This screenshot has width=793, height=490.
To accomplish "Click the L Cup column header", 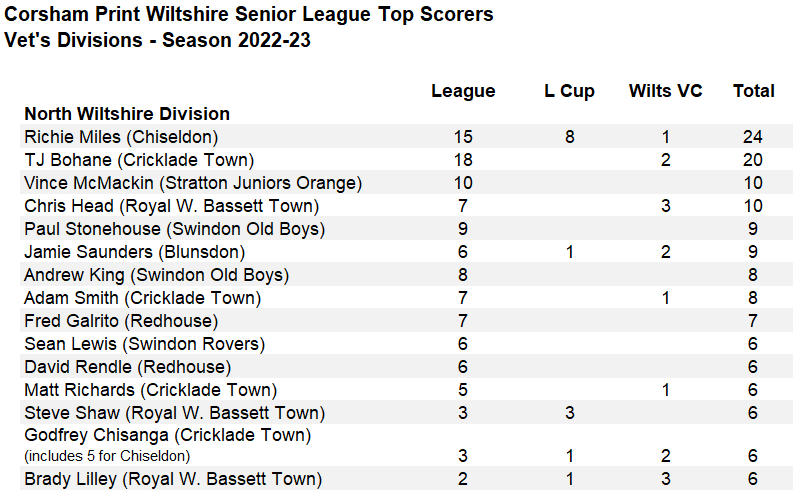I will click(569, 92).
